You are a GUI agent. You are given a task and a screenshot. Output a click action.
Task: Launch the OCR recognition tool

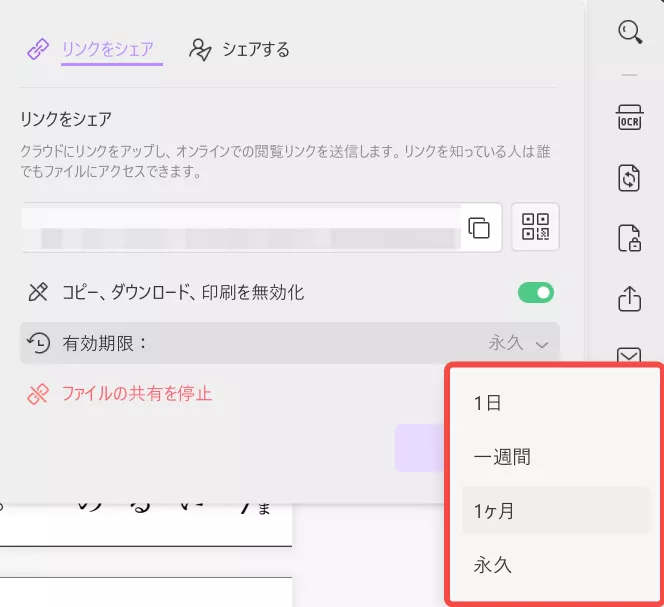click(x=630, y=117)
